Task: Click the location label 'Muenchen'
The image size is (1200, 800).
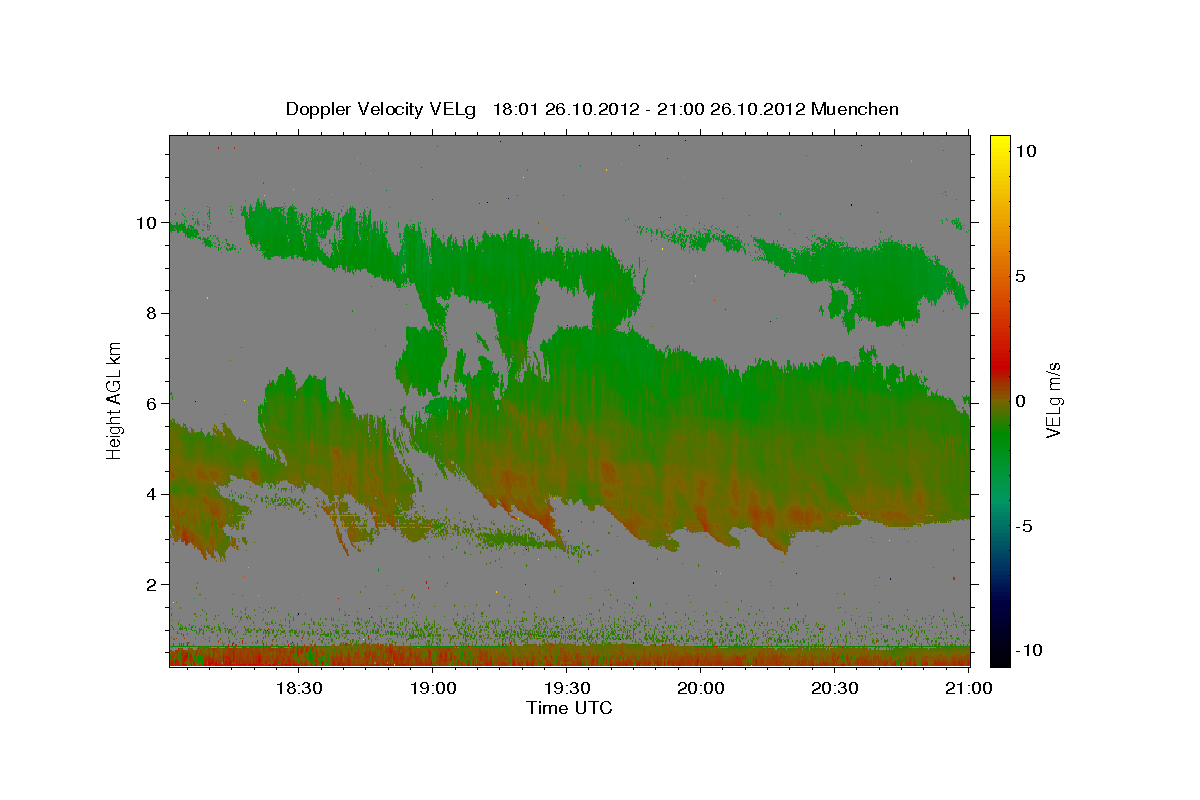Action: [x=855, y=109]
